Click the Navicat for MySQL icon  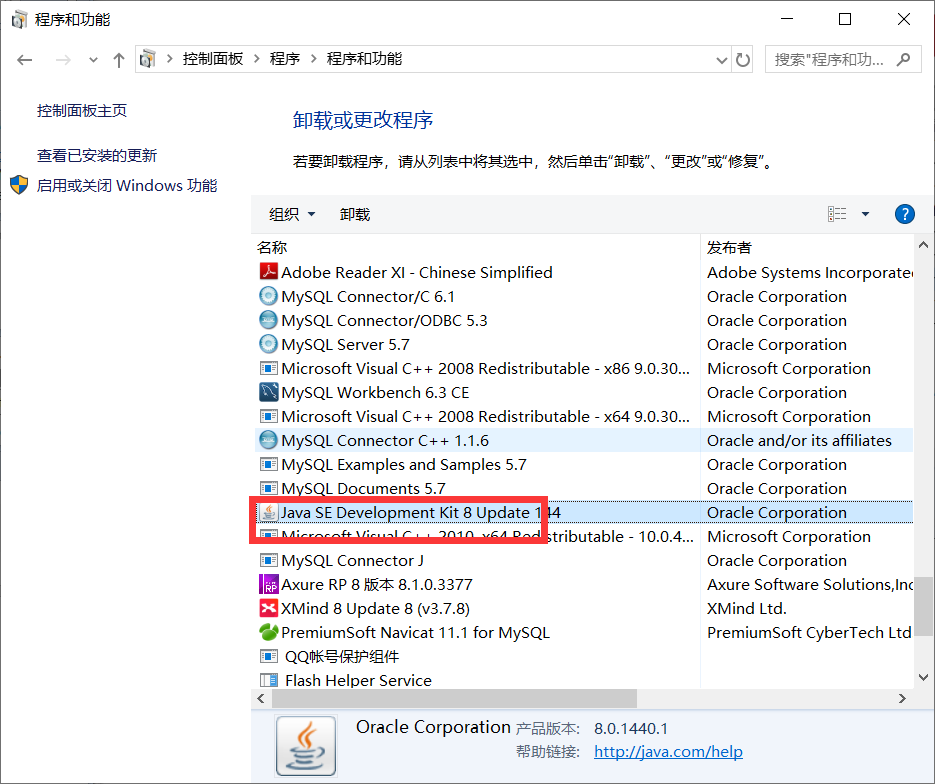268,632
